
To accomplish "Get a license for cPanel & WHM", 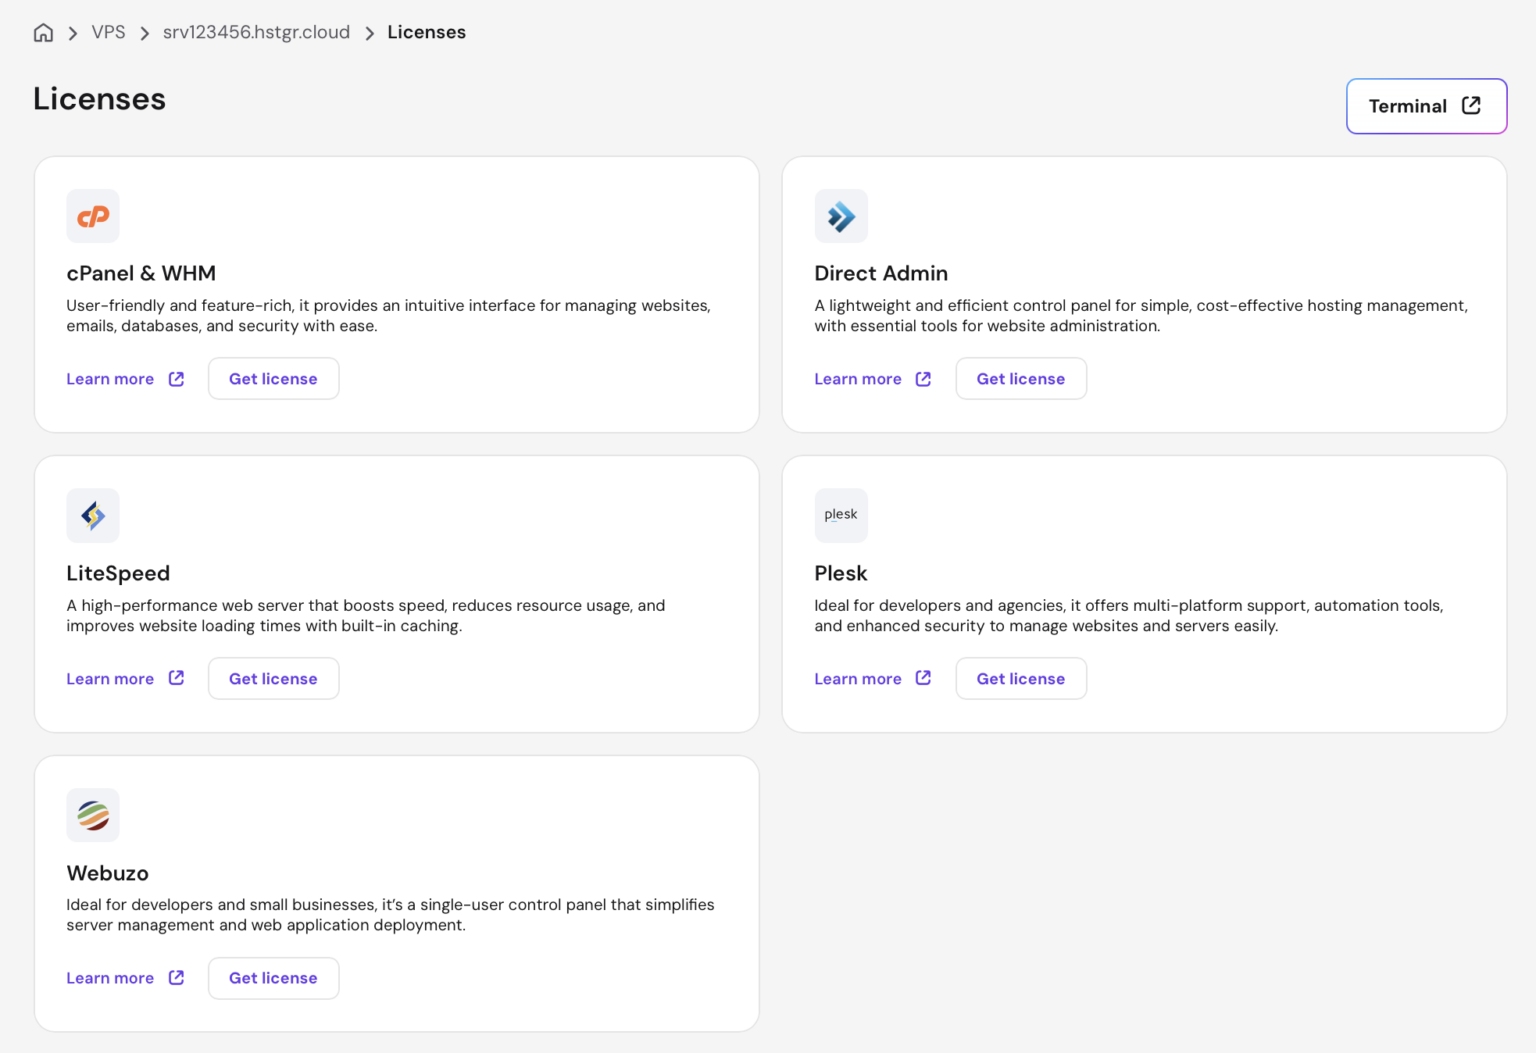I will [x=273, y=379].
